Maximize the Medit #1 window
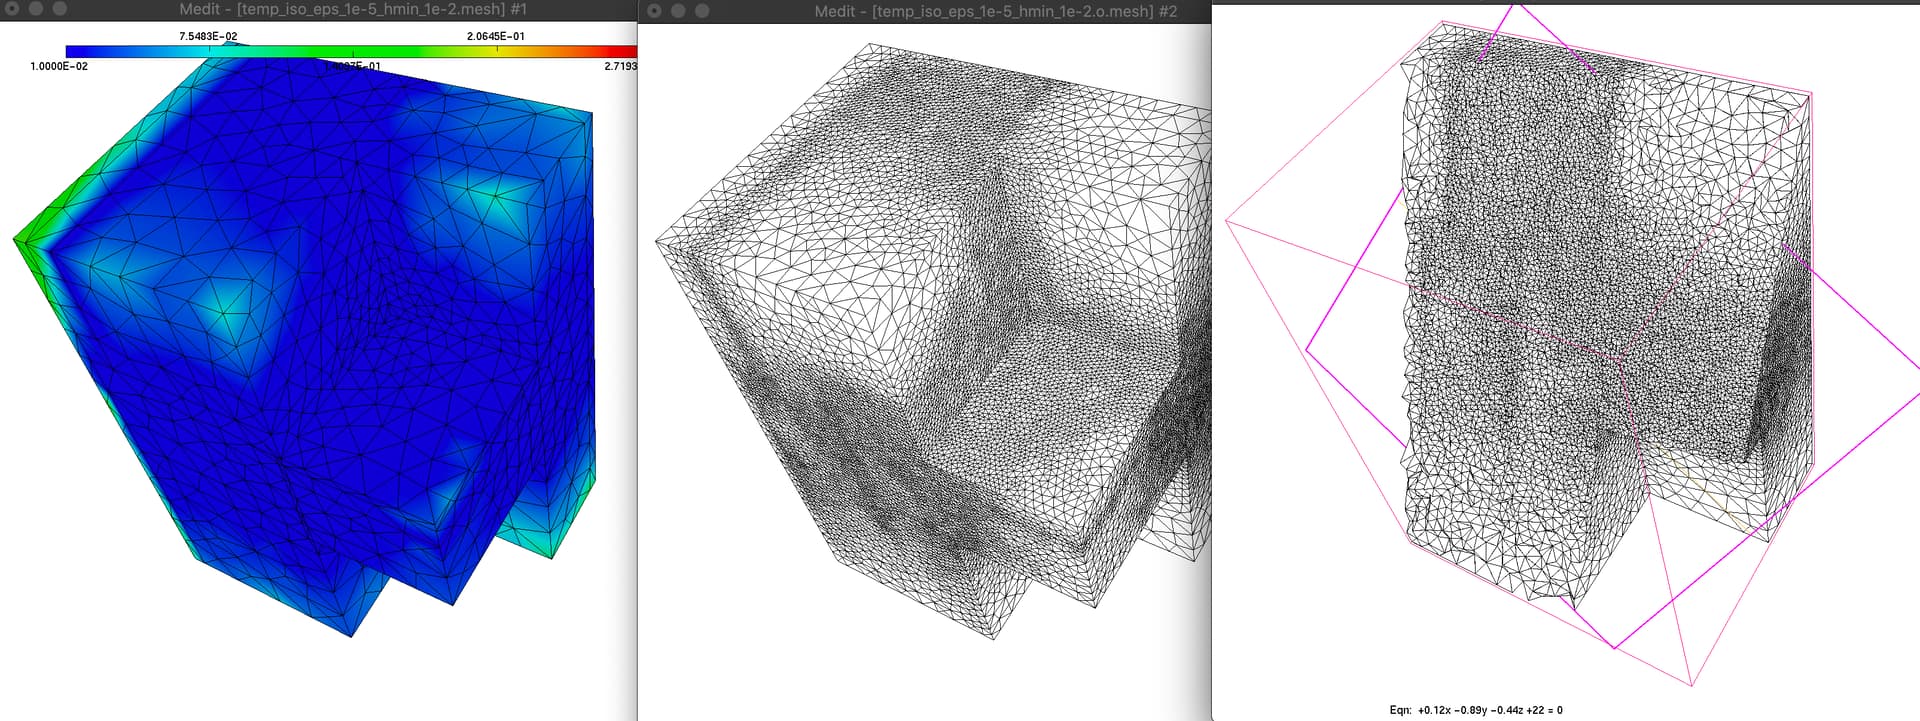Viewport: 1920px width, 721px height. pyautogui.click(x=59, y=9)
